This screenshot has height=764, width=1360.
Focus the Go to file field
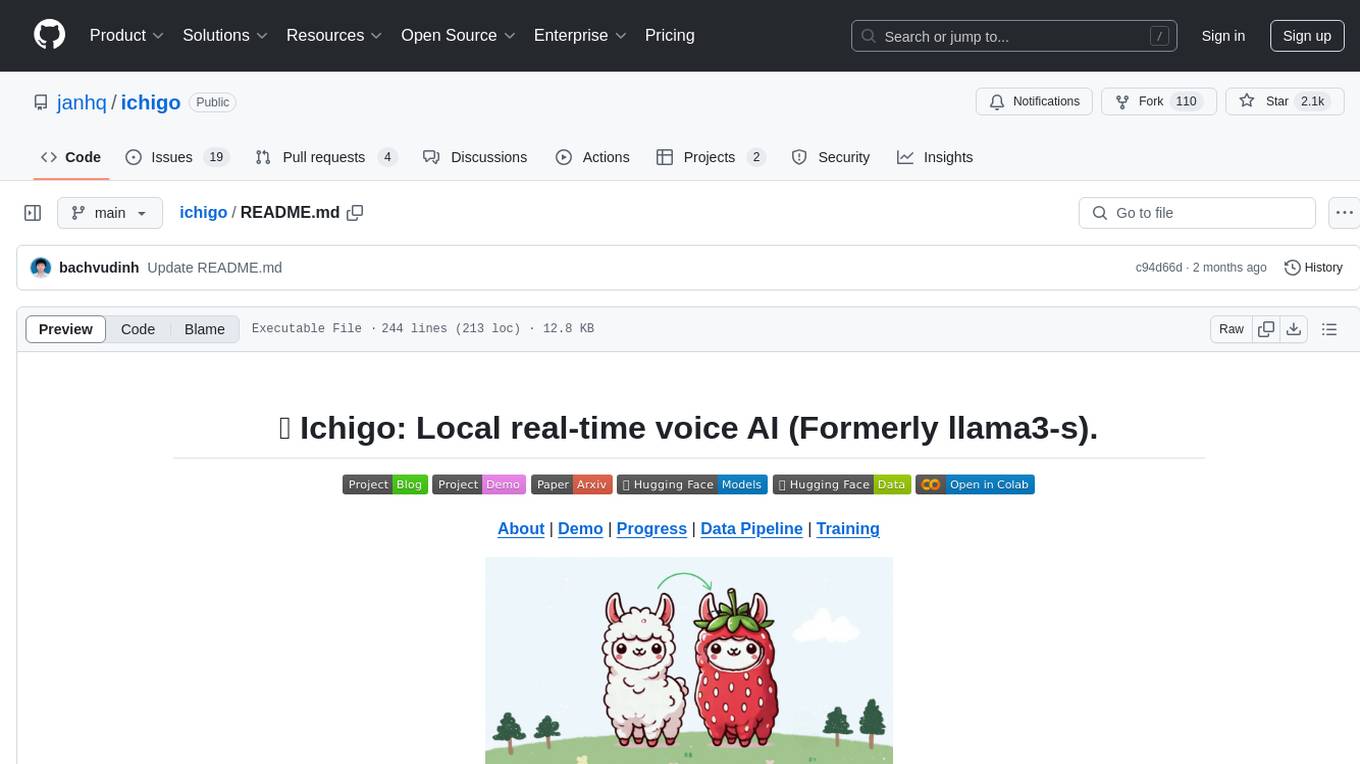1197,213
